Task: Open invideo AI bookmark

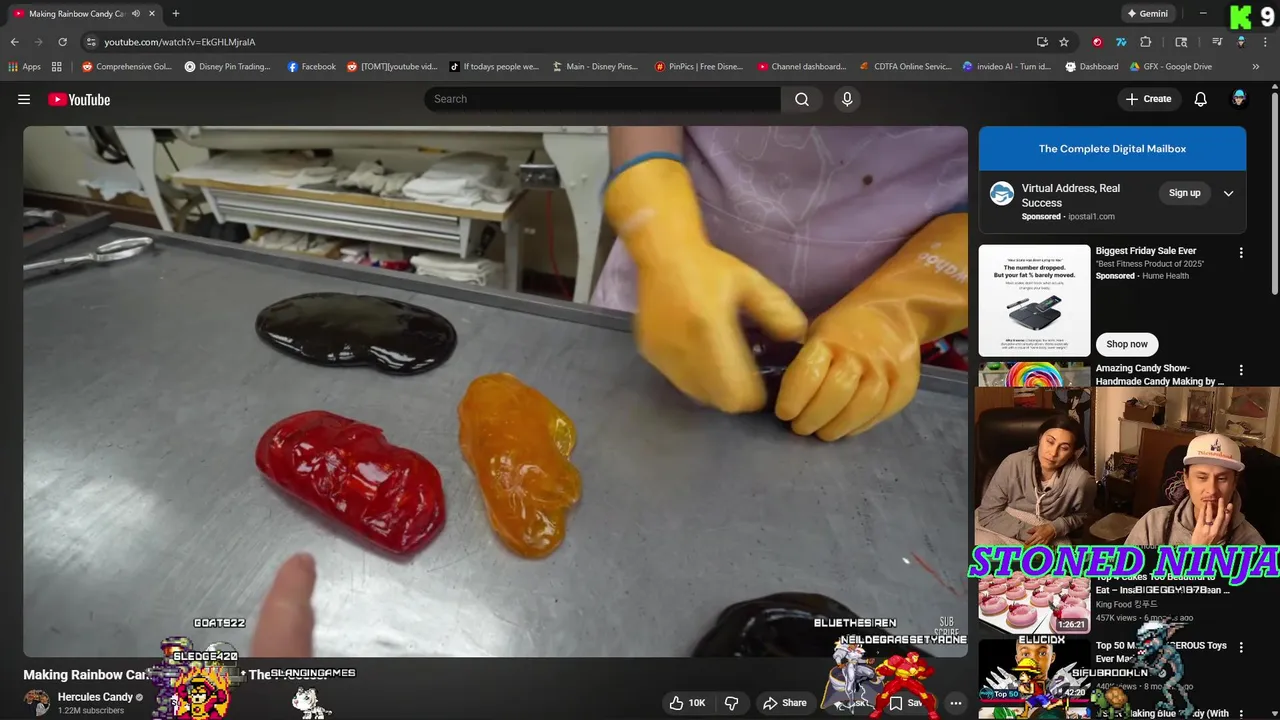Action: coord(1007,67)
